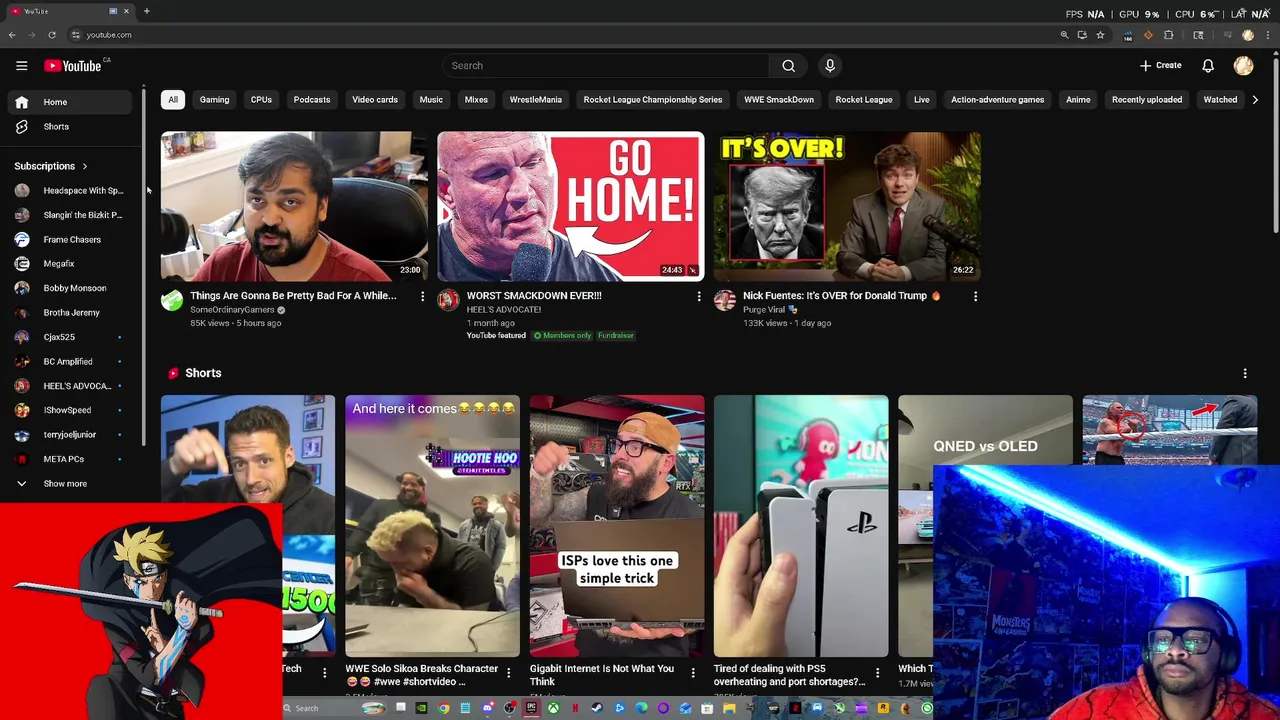Open options for WORST SMACKDOWN EVER video
The image size is (1280, 720).
pos(699,296)
